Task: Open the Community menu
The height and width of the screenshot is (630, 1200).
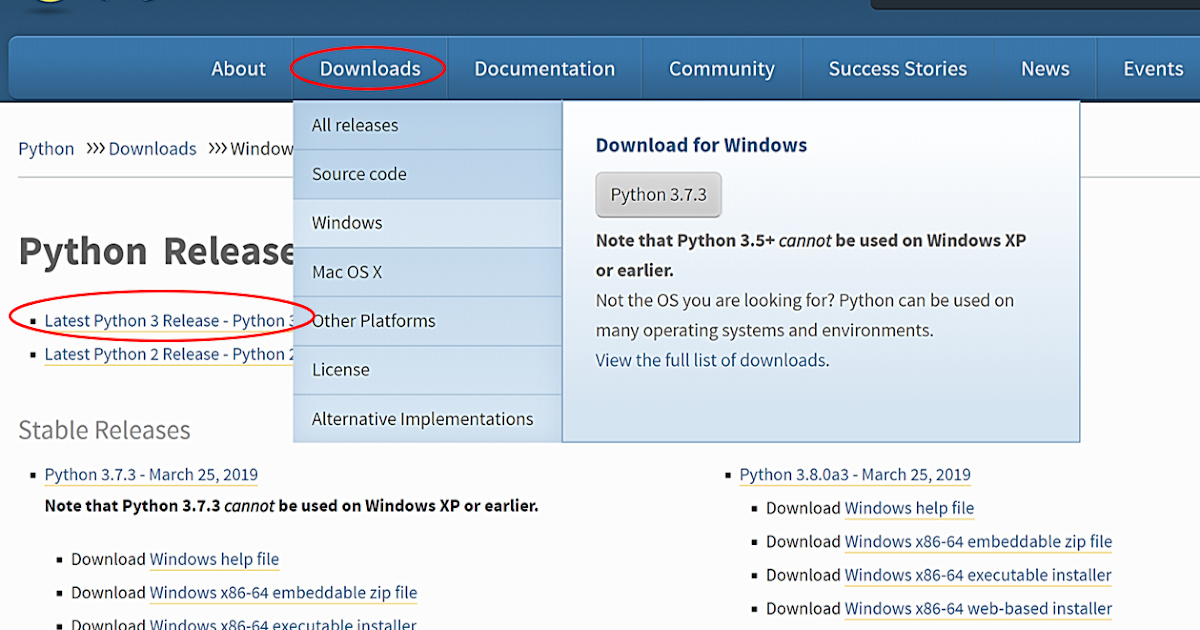Action: pyautogui.click(x=721, y=68)
